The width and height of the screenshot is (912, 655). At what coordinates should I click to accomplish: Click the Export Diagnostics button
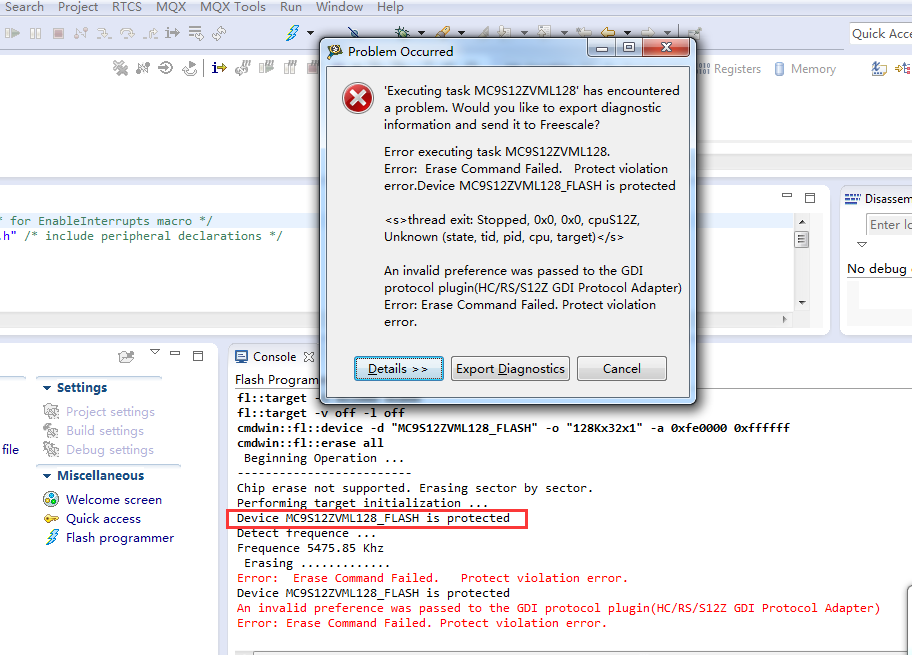(x=510, y=369)
